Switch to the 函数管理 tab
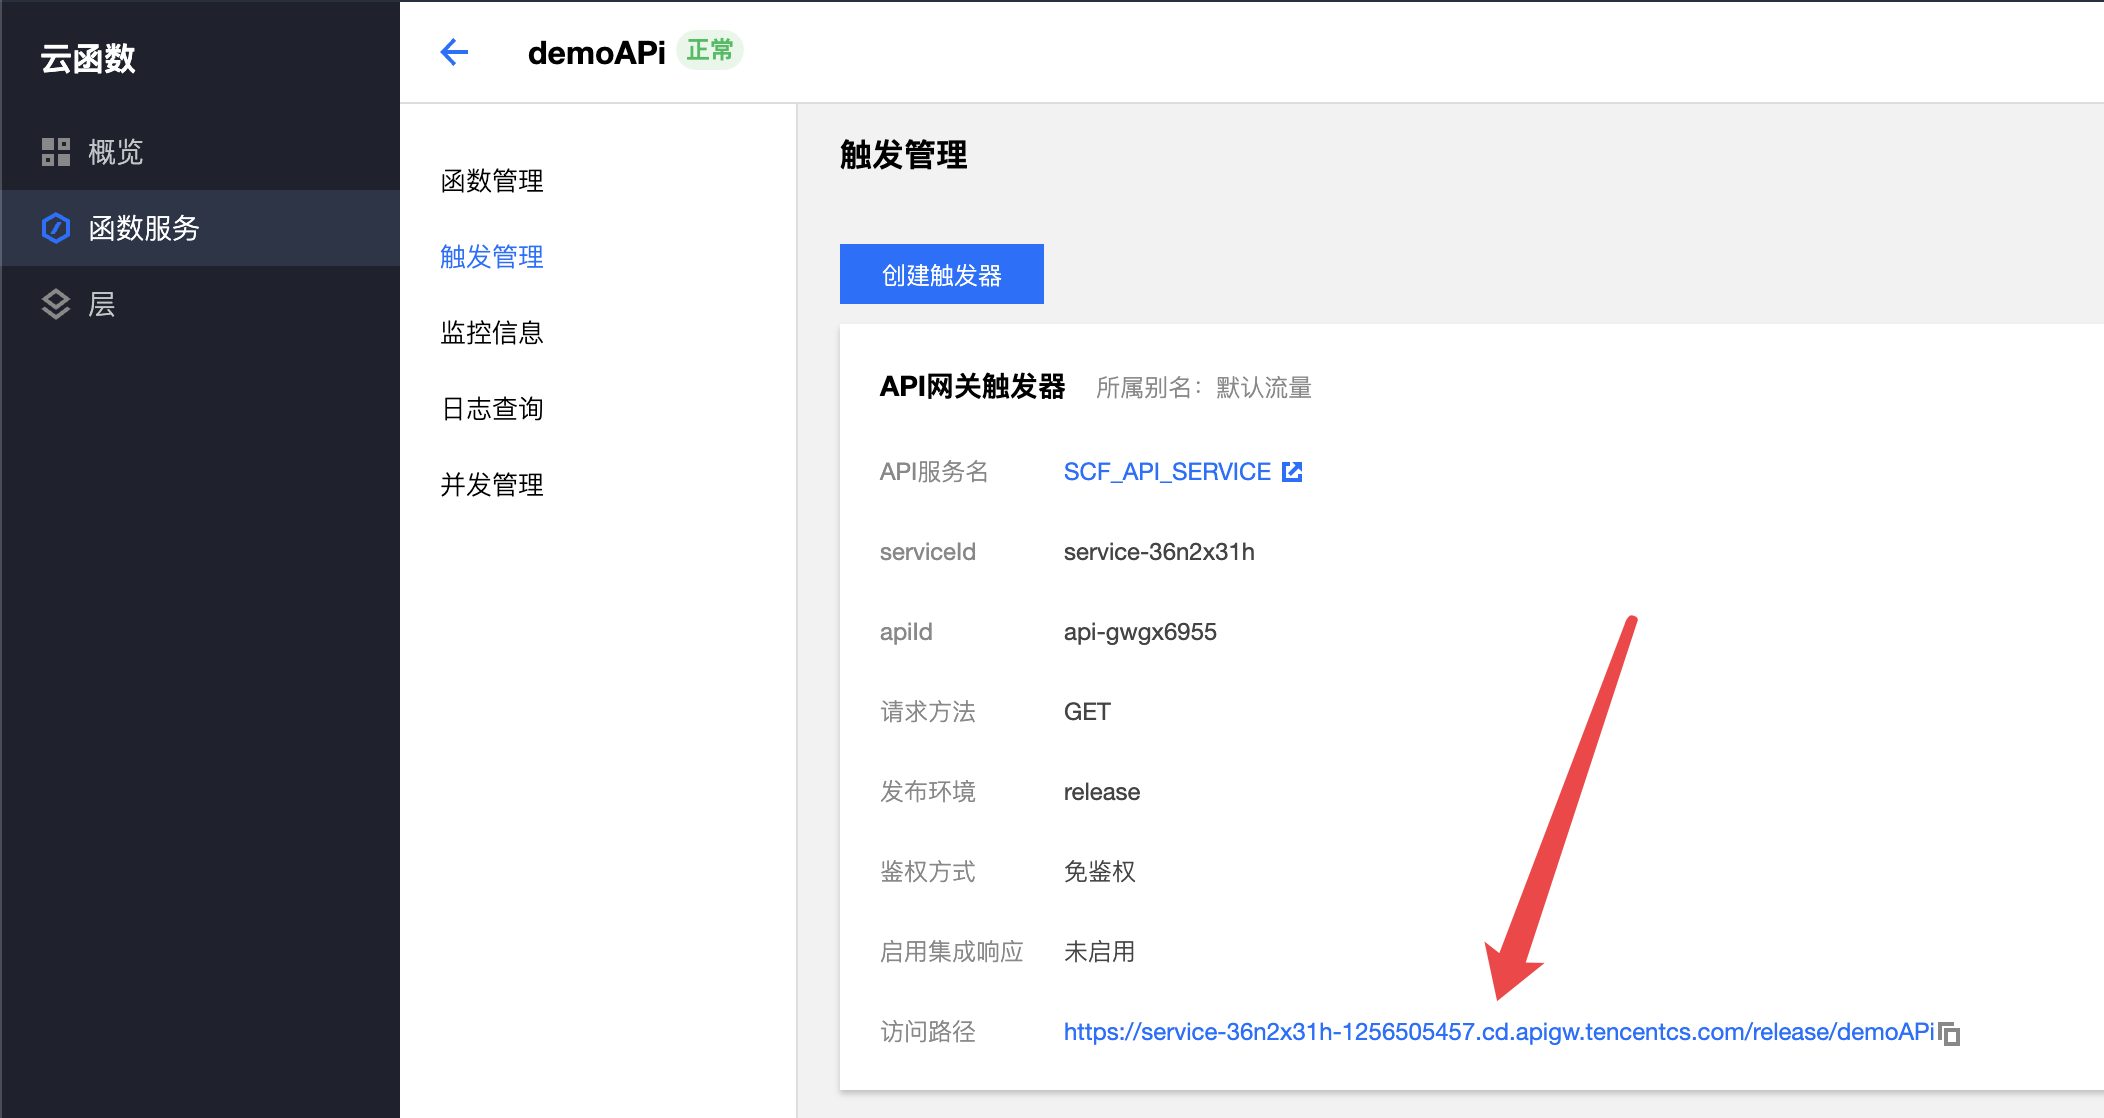 tap(492, 181)
